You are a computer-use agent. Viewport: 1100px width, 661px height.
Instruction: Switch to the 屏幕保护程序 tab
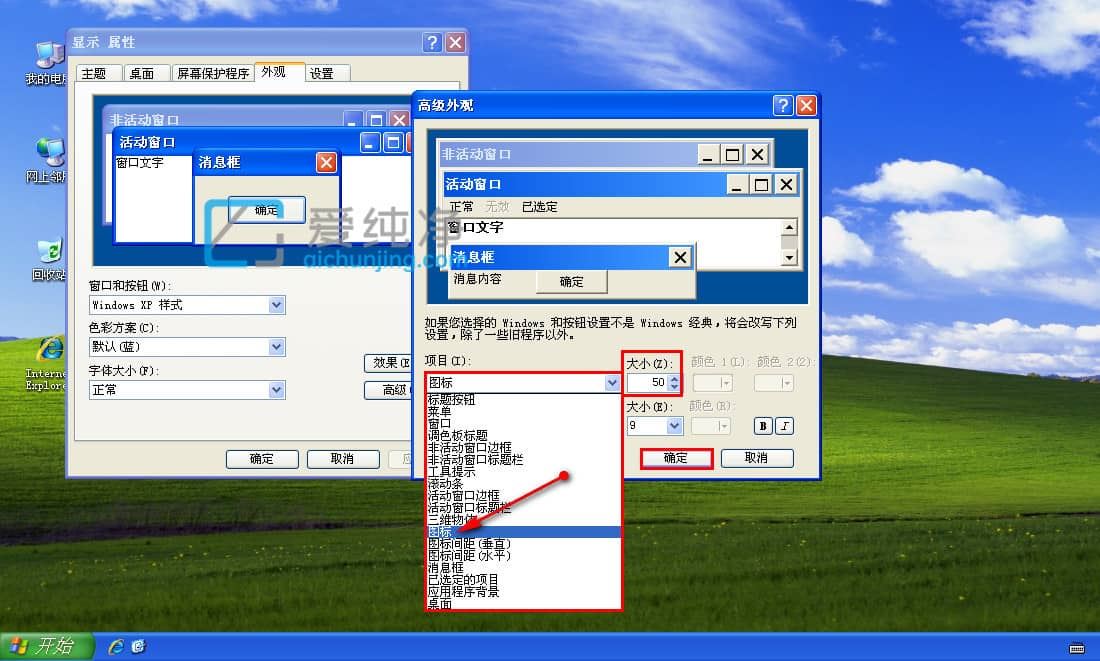213,73
